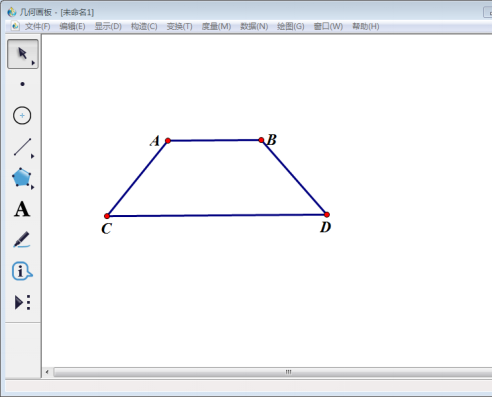
Task: Expand the Polygon tool flyout triangle
Action: [32, 187]
